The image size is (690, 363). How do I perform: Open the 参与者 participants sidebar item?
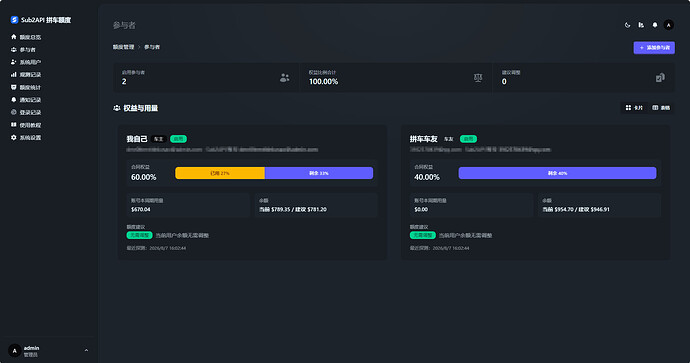tap(23, 50)
